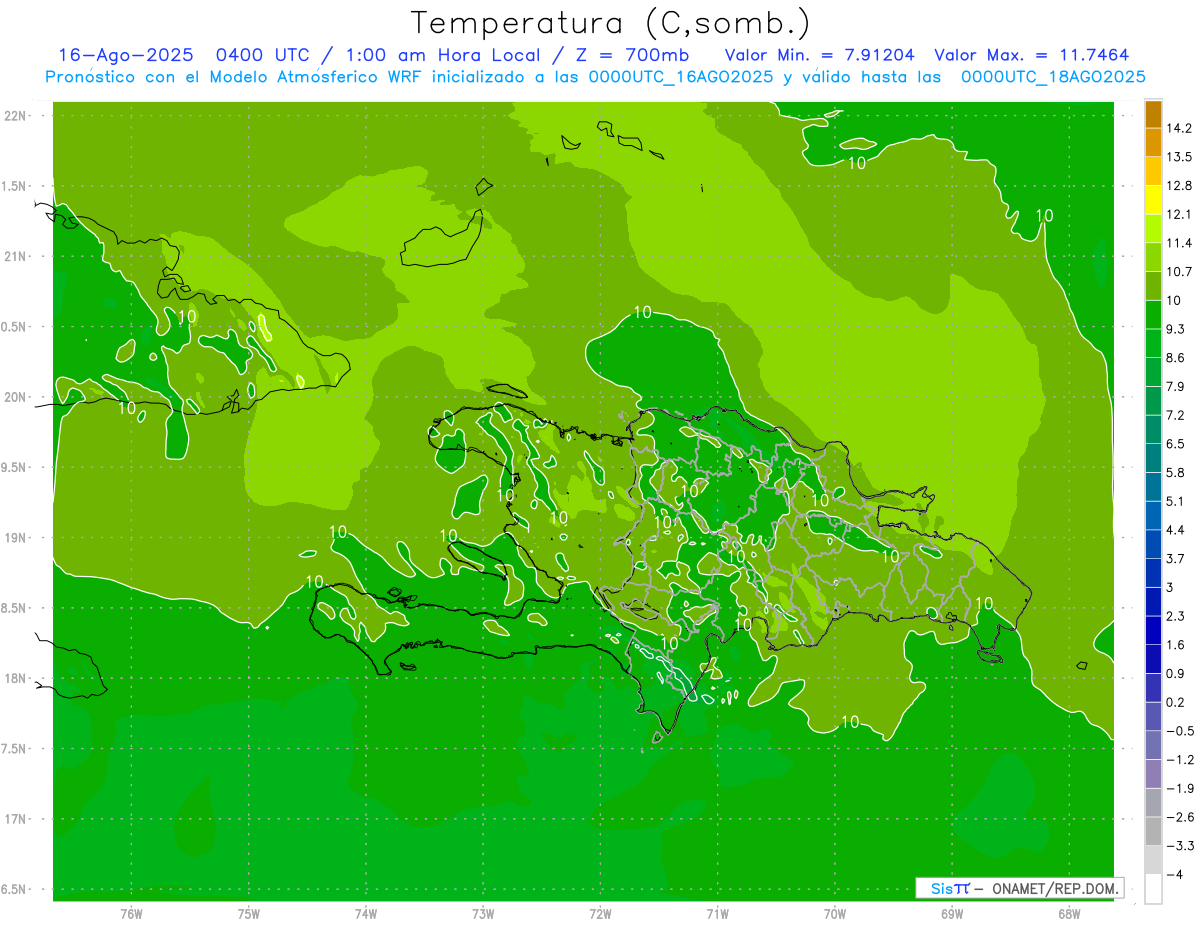Image resolution: width=1200 pixels, height=927 pixels.
Task: Click legend value "2.3"
Action: point(1176,616)
